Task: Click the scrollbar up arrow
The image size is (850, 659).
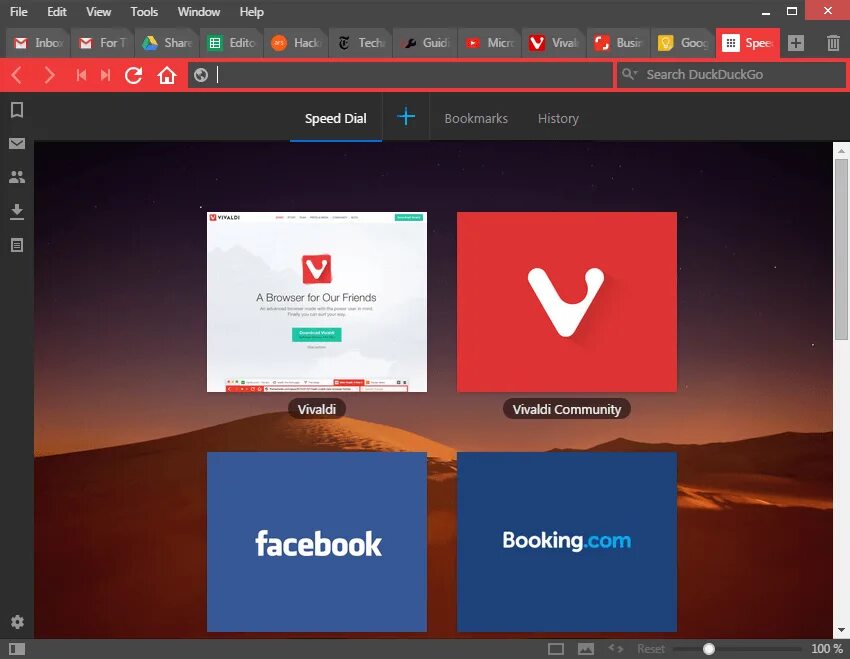Action: [x=841, y=151]
